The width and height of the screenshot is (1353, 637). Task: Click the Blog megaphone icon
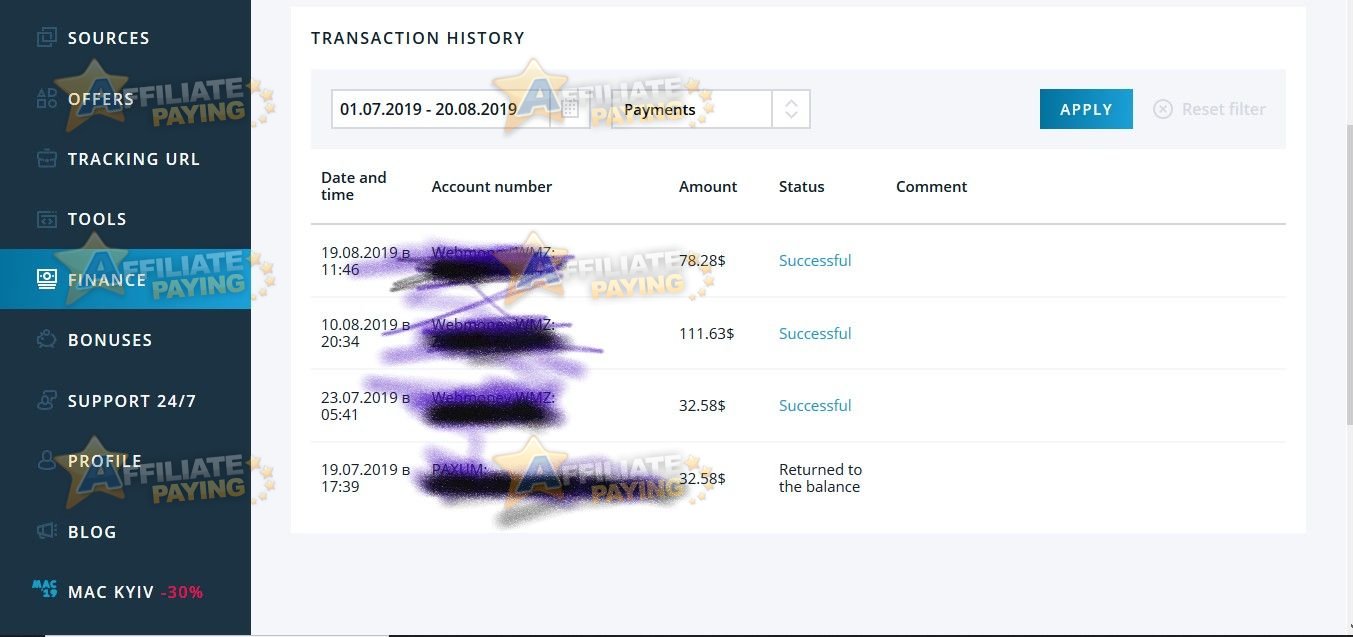click(x=47, y=531)
